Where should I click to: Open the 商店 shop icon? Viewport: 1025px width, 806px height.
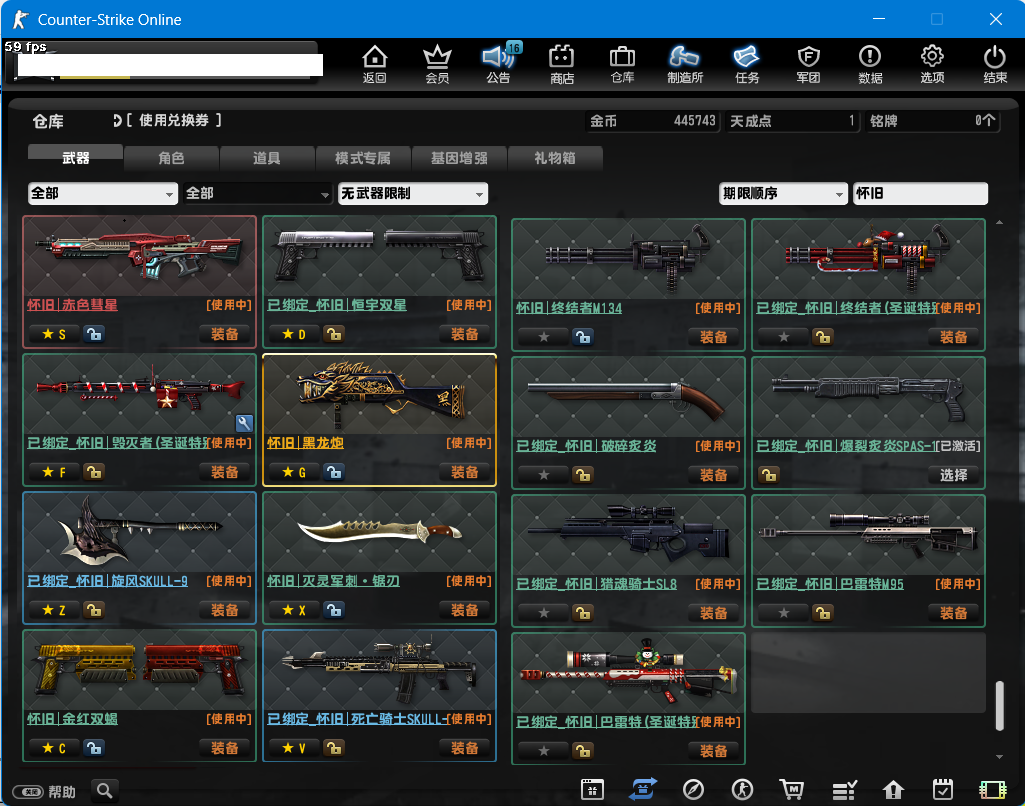click(562, 64)
